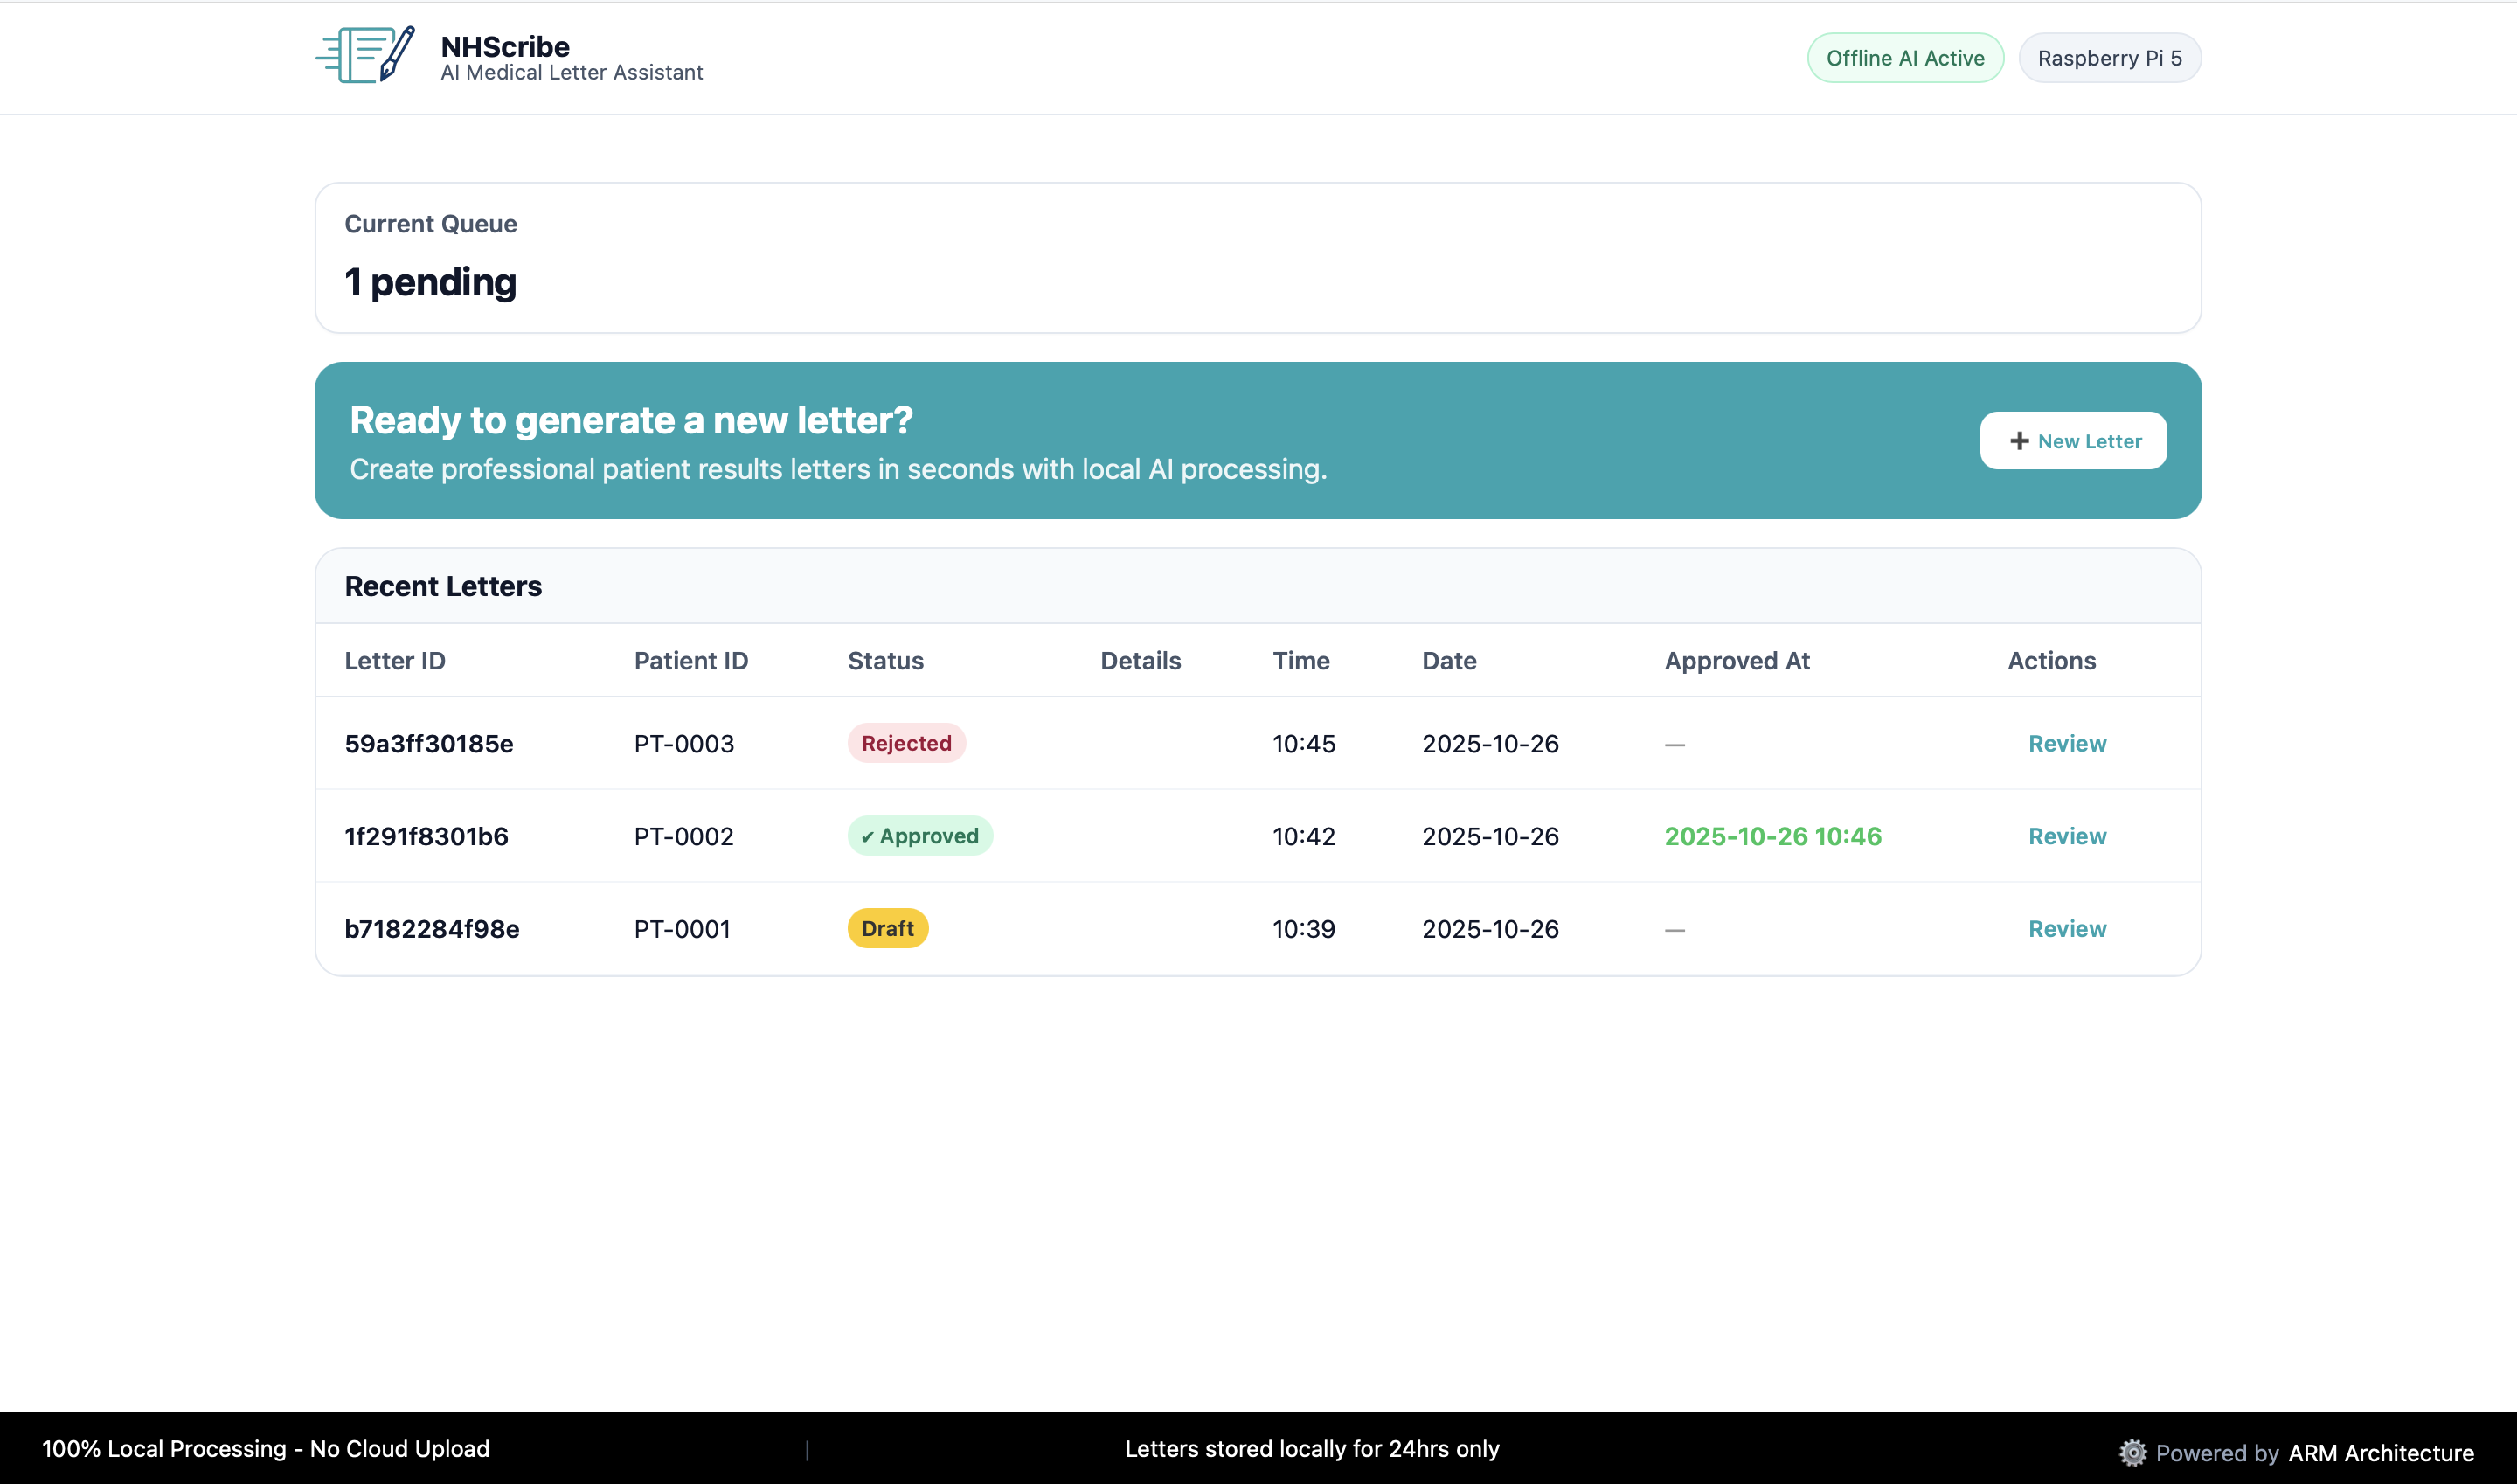Click the NHScribe title text
The width and height of the screenshot is (2517, 1484).
click(505, 46)
